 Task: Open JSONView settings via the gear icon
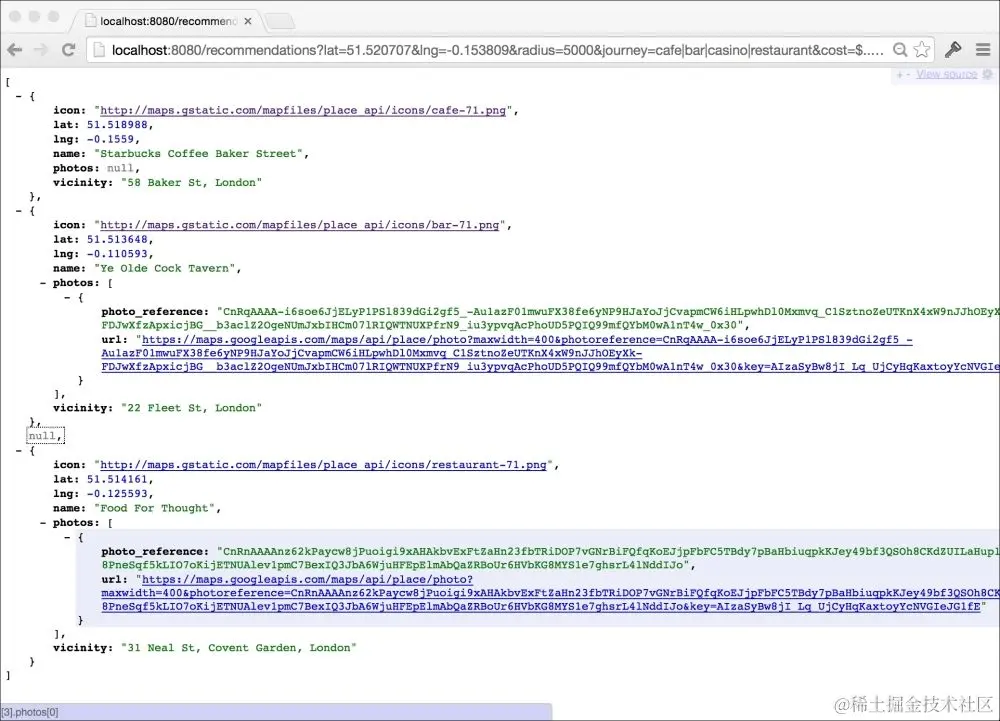(x=988, y=75)
